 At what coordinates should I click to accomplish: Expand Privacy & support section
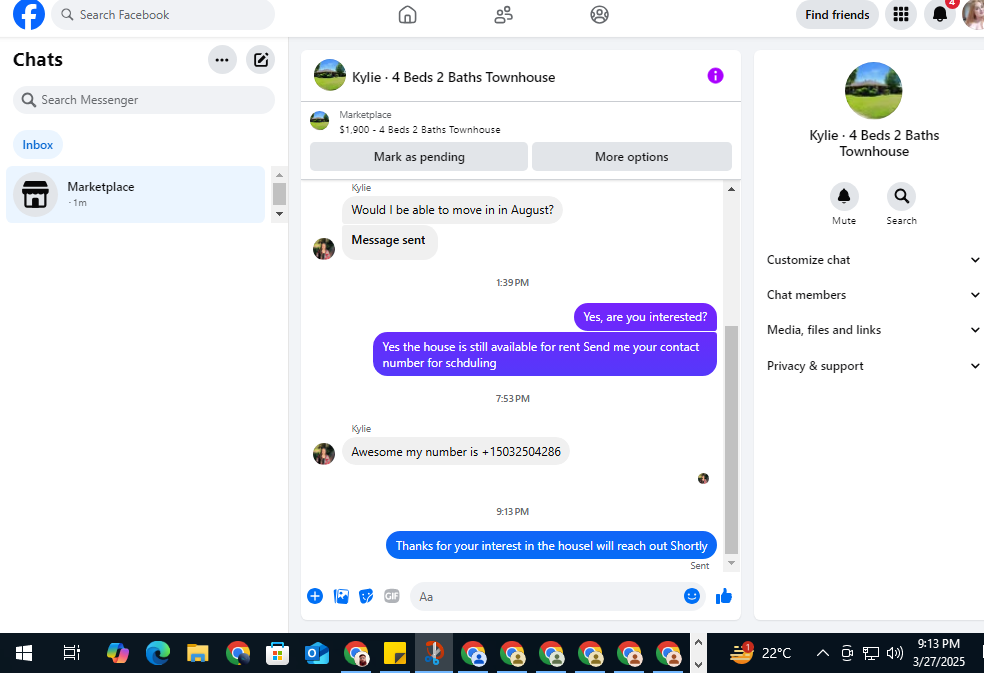pyautogui.click(x=873, y=365)
